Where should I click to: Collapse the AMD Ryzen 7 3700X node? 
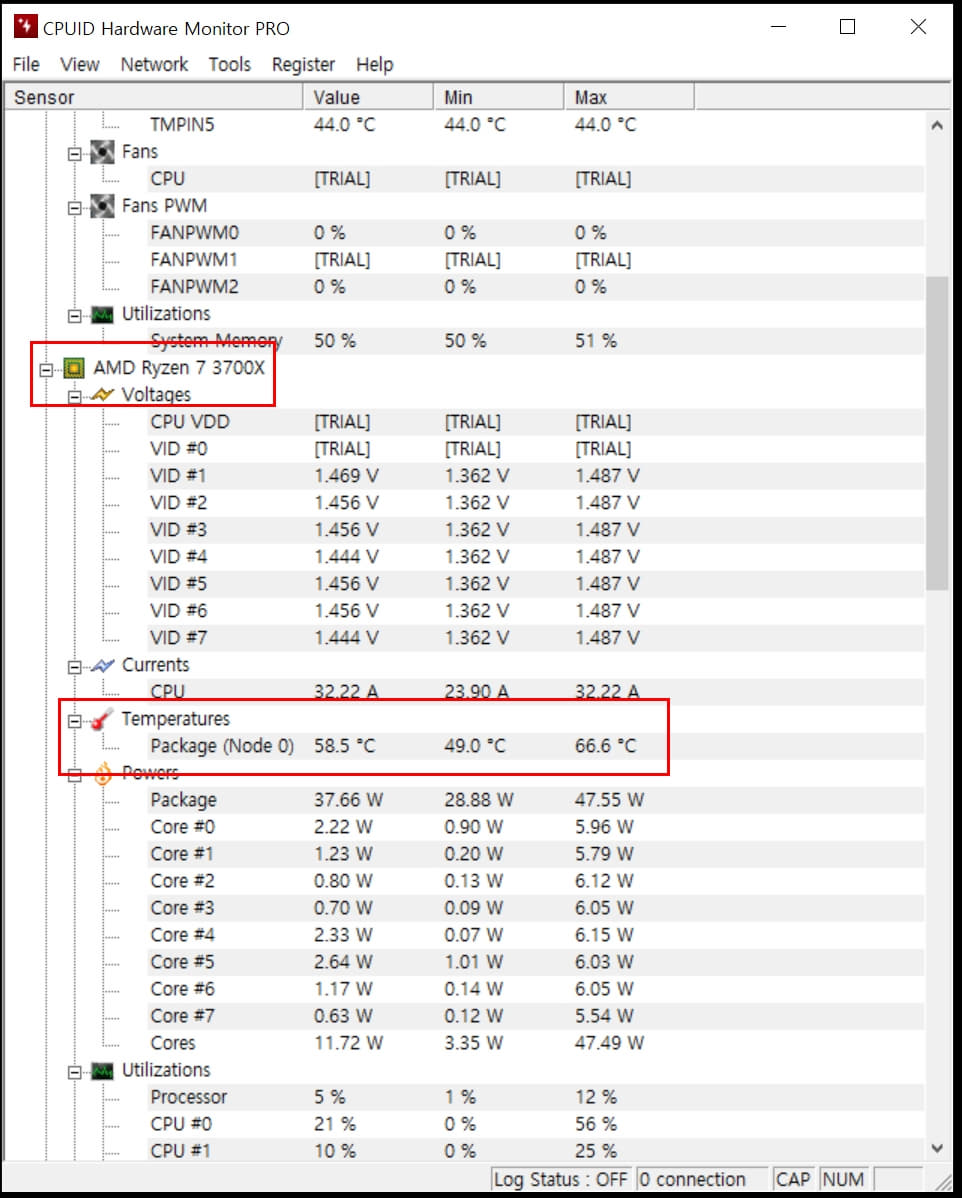(46, 370)
